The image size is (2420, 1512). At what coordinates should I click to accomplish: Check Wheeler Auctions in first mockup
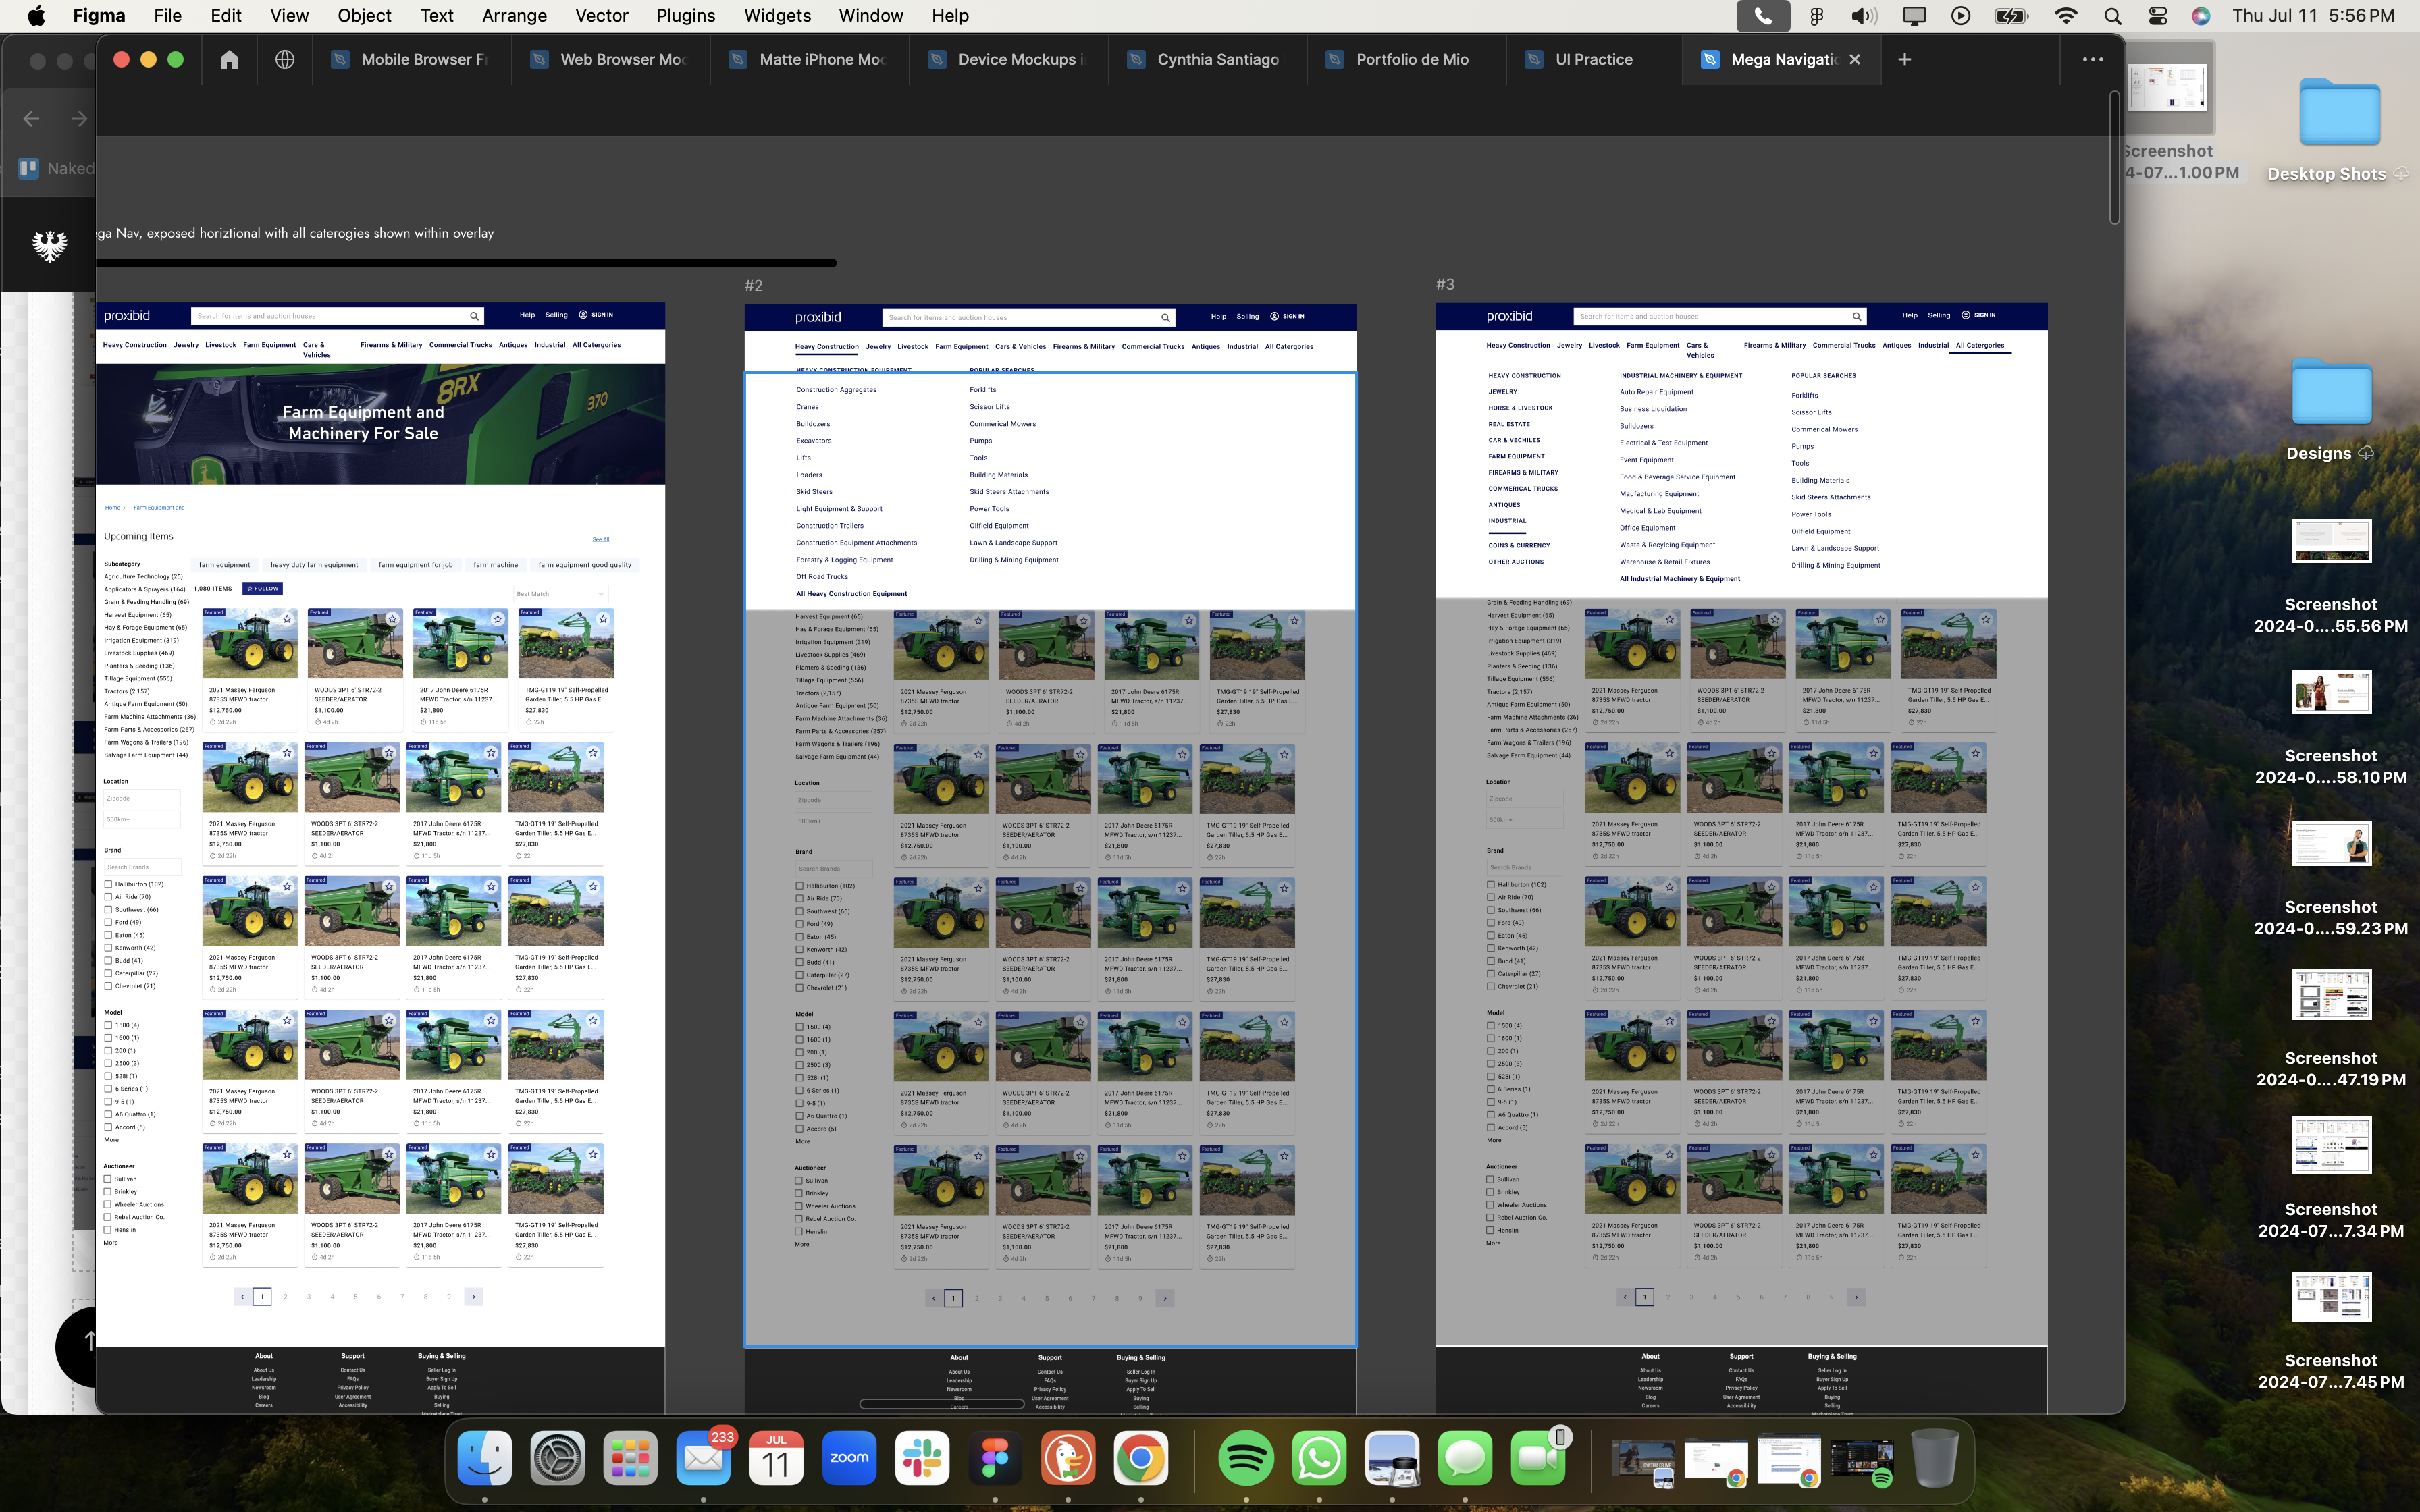108,1204
